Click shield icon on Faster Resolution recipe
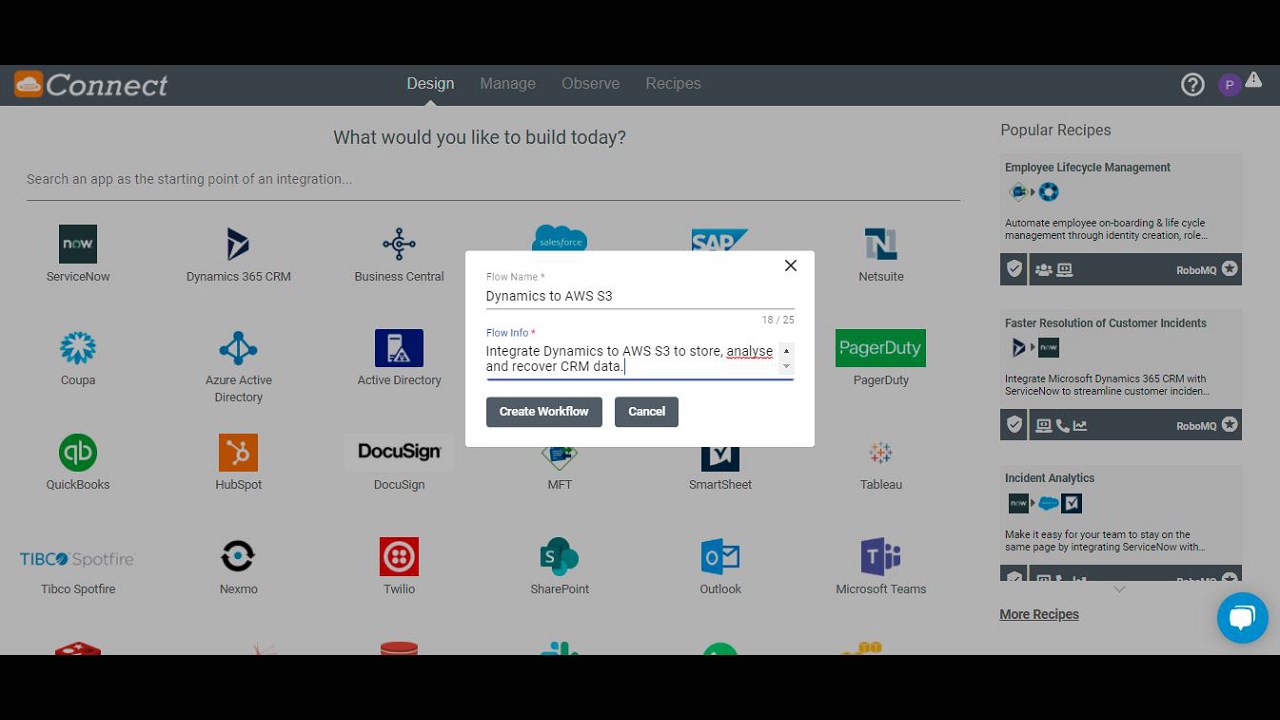This screenshot has width=1280, height=720. tap(1014, 425)
